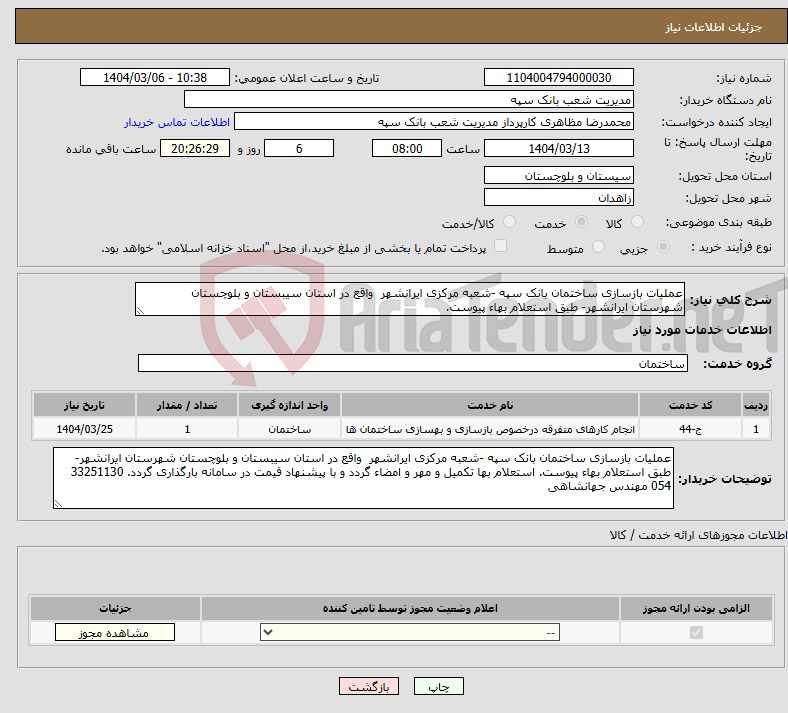Click the چاپ print button
Viewport: 788px width, 713px height.
(x=439, y=686)
